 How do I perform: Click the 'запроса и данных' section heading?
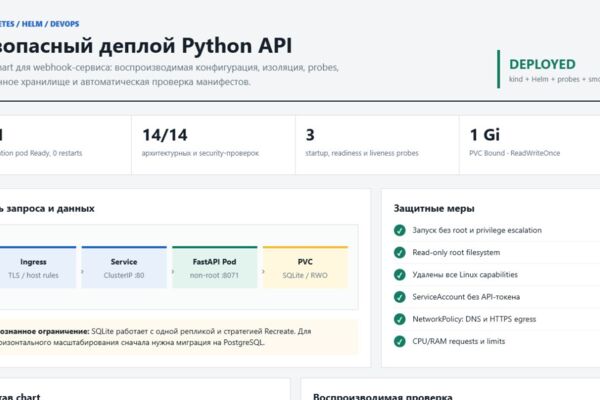(x=51, y=209)
